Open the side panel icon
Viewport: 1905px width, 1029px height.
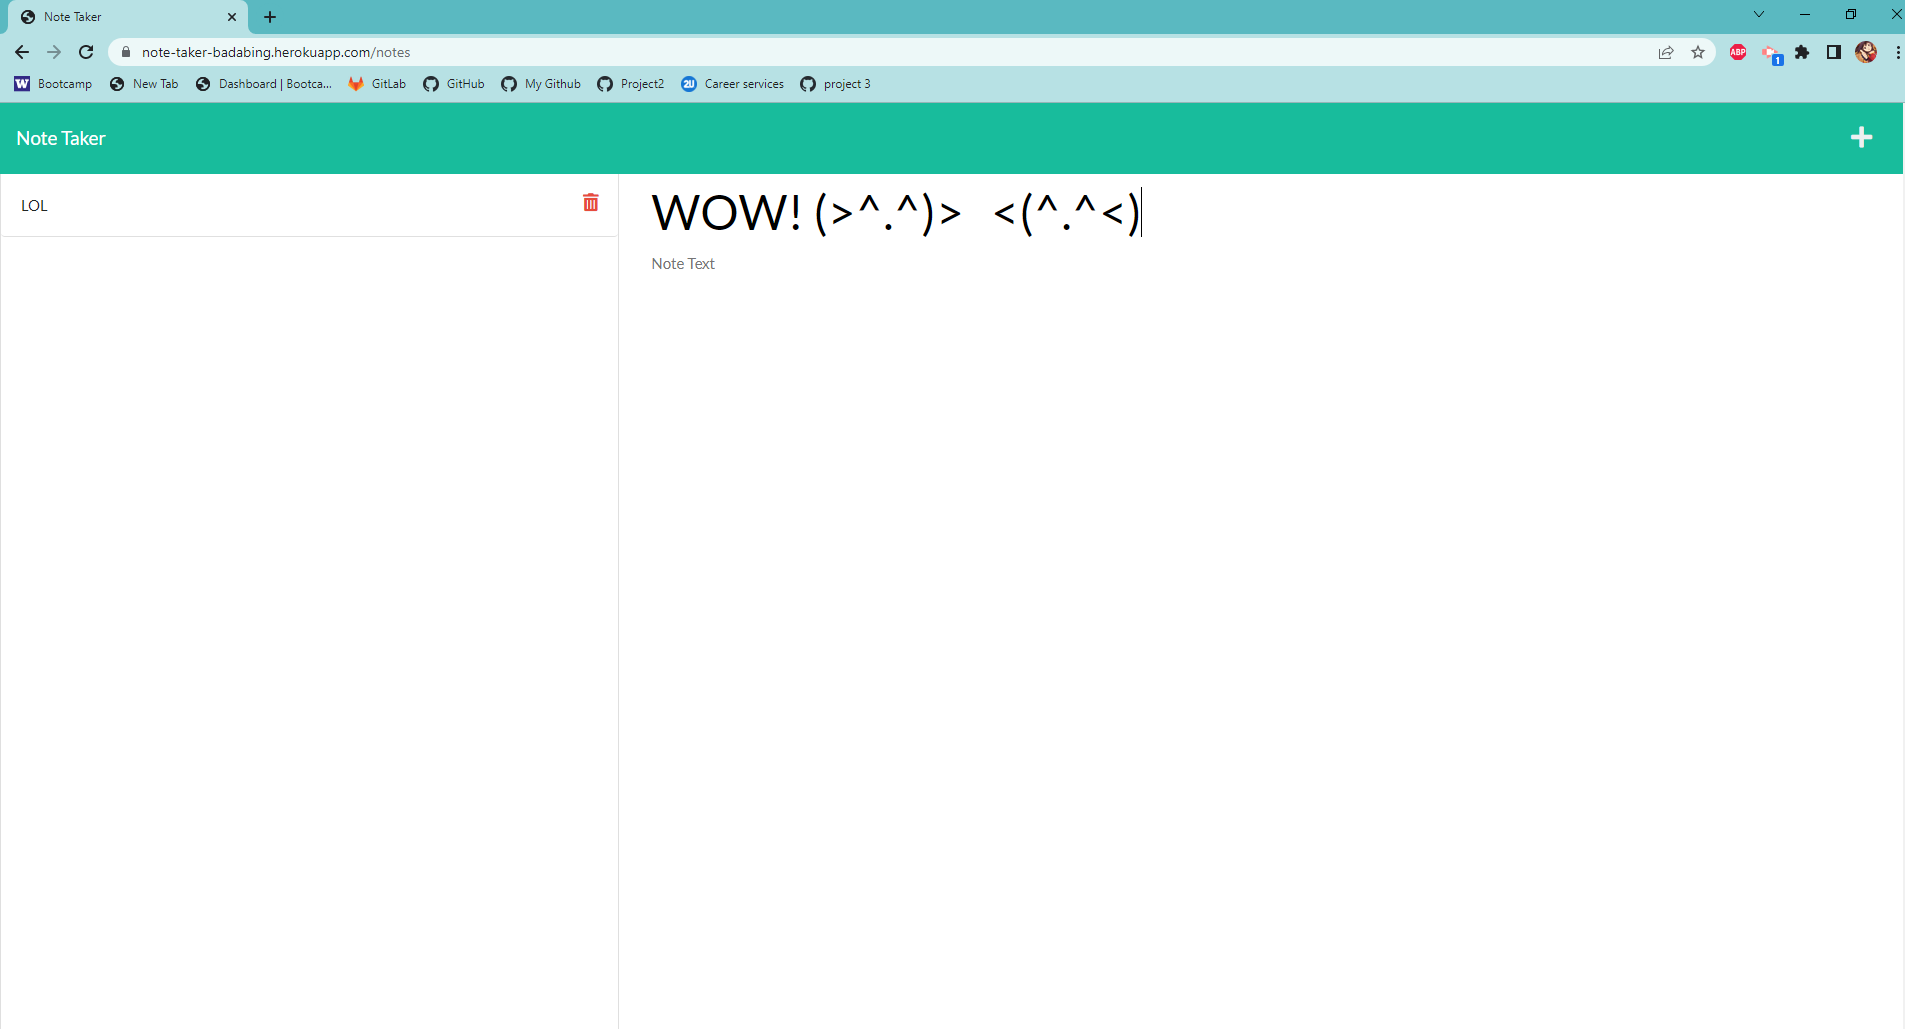[1834, 51]
